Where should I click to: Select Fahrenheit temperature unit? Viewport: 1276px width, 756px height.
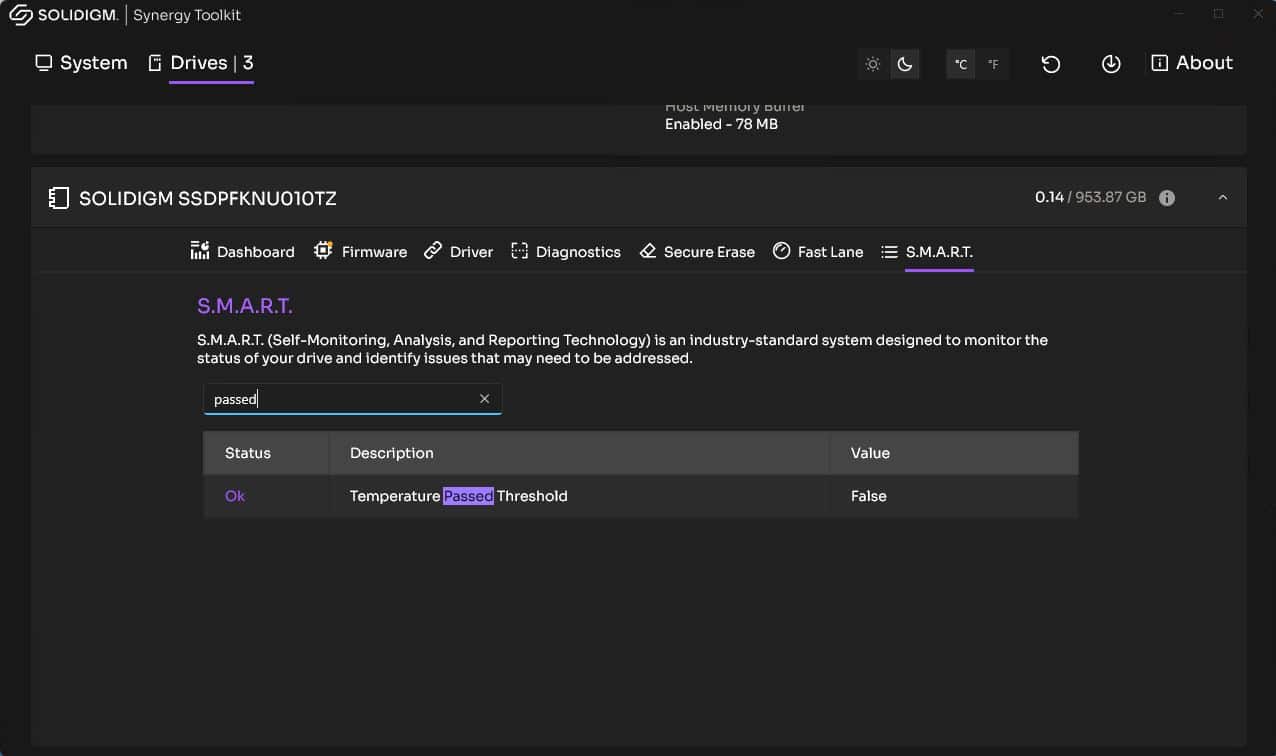pyautogui.click(x=993, y=64)
